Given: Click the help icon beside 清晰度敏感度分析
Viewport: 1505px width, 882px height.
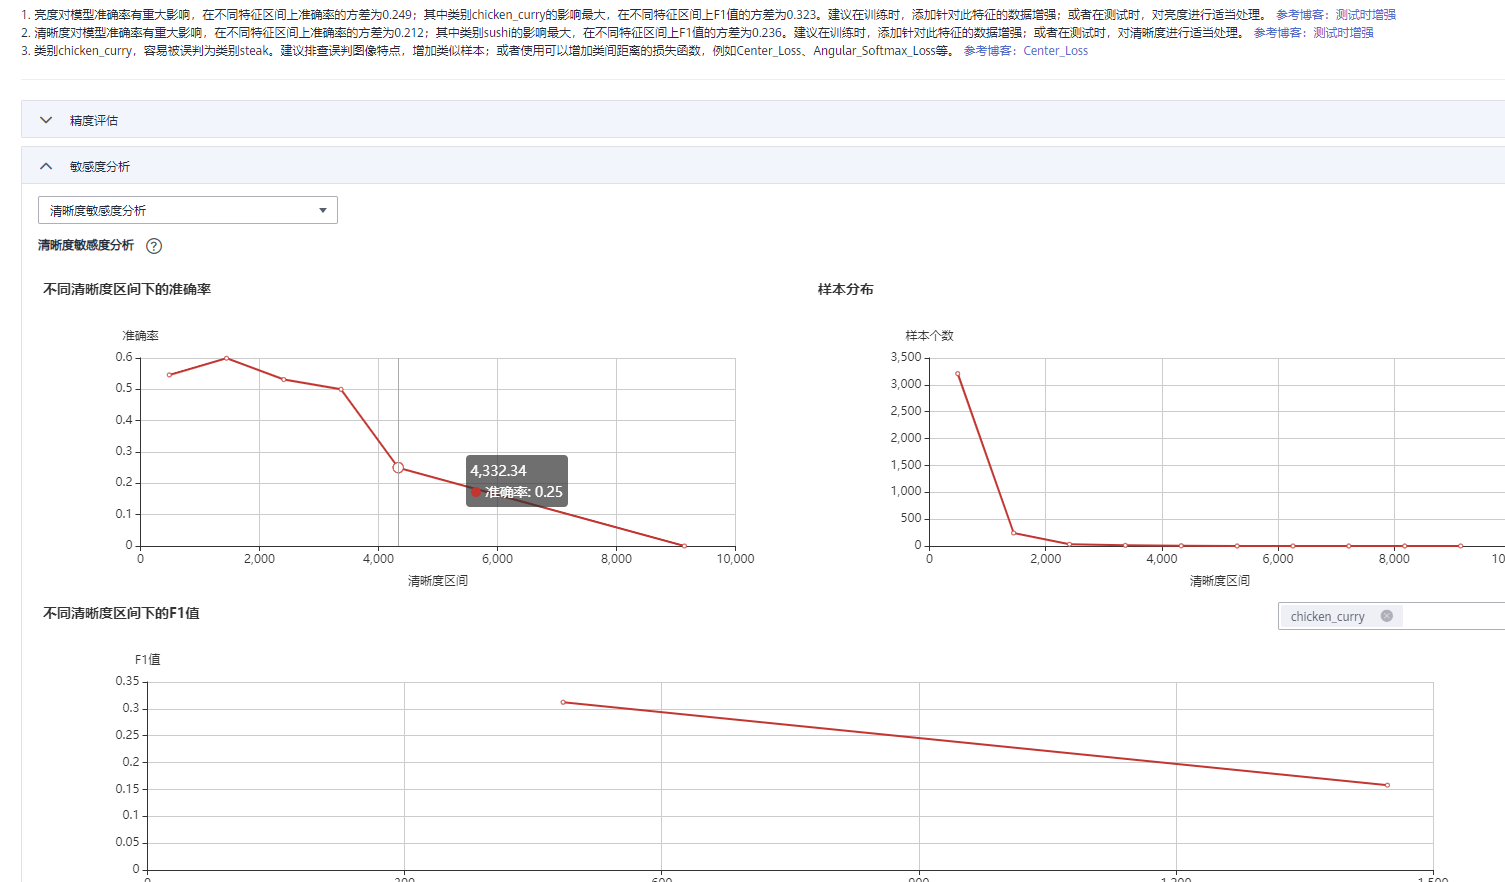Looking at the screenshot, I should (x=154, y=246).
